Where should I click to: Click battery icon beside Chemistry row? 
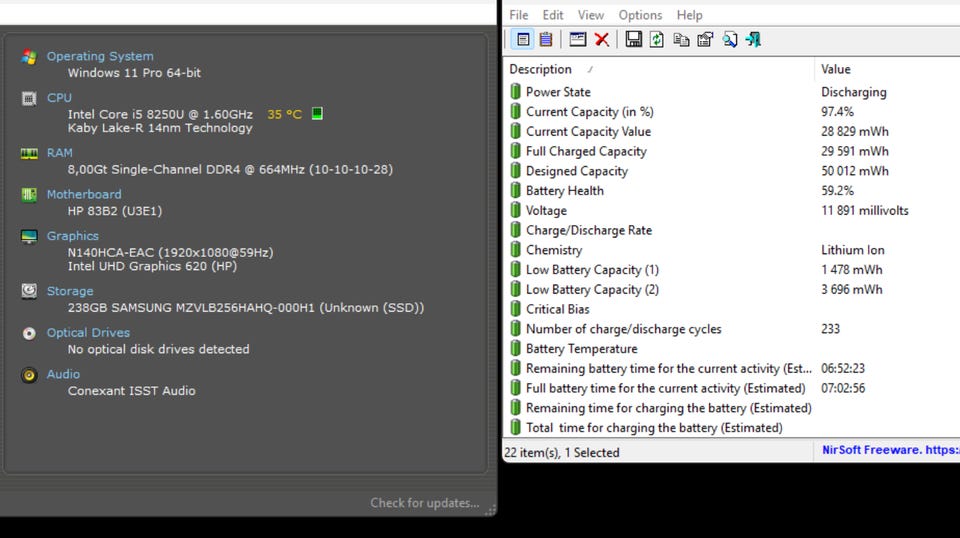(x=516, y=250)
